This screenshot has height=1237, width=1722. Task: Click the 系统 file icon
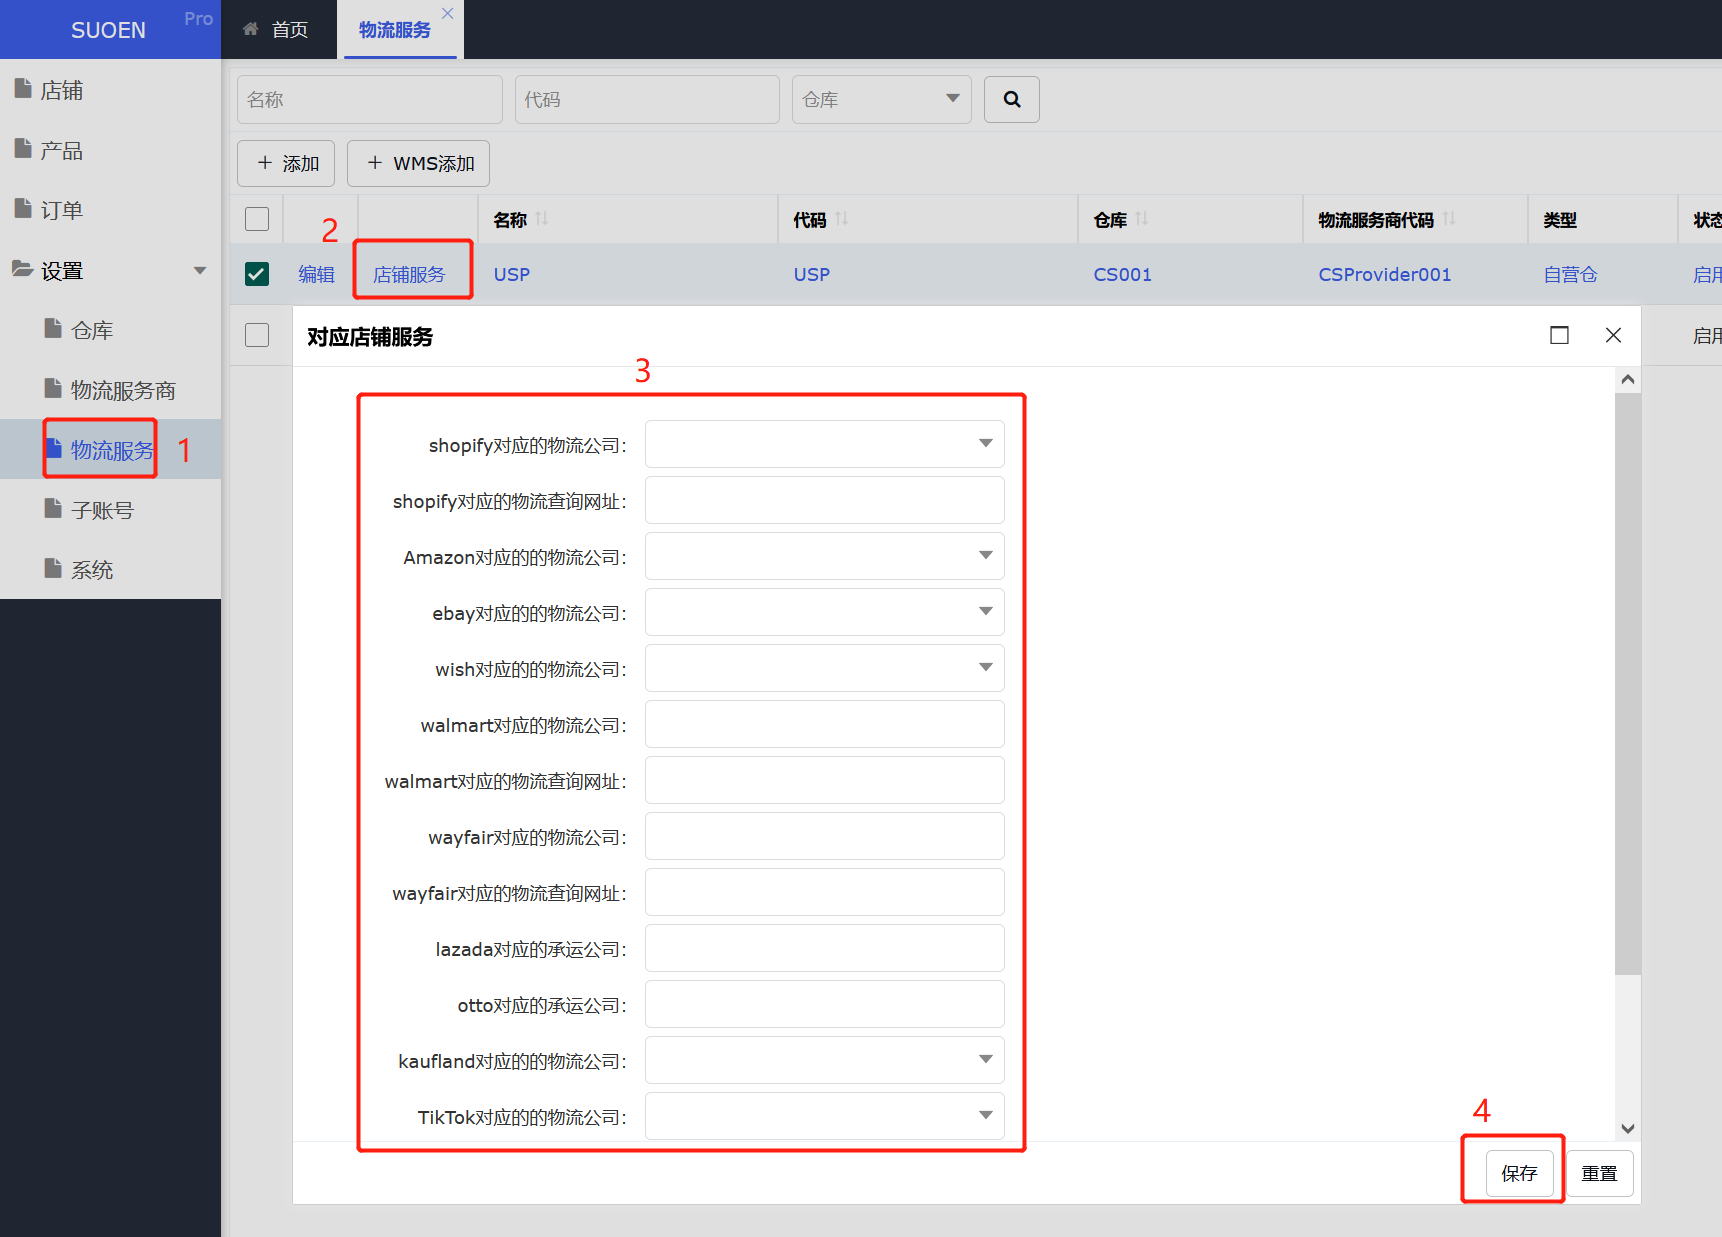coord(53,569)
